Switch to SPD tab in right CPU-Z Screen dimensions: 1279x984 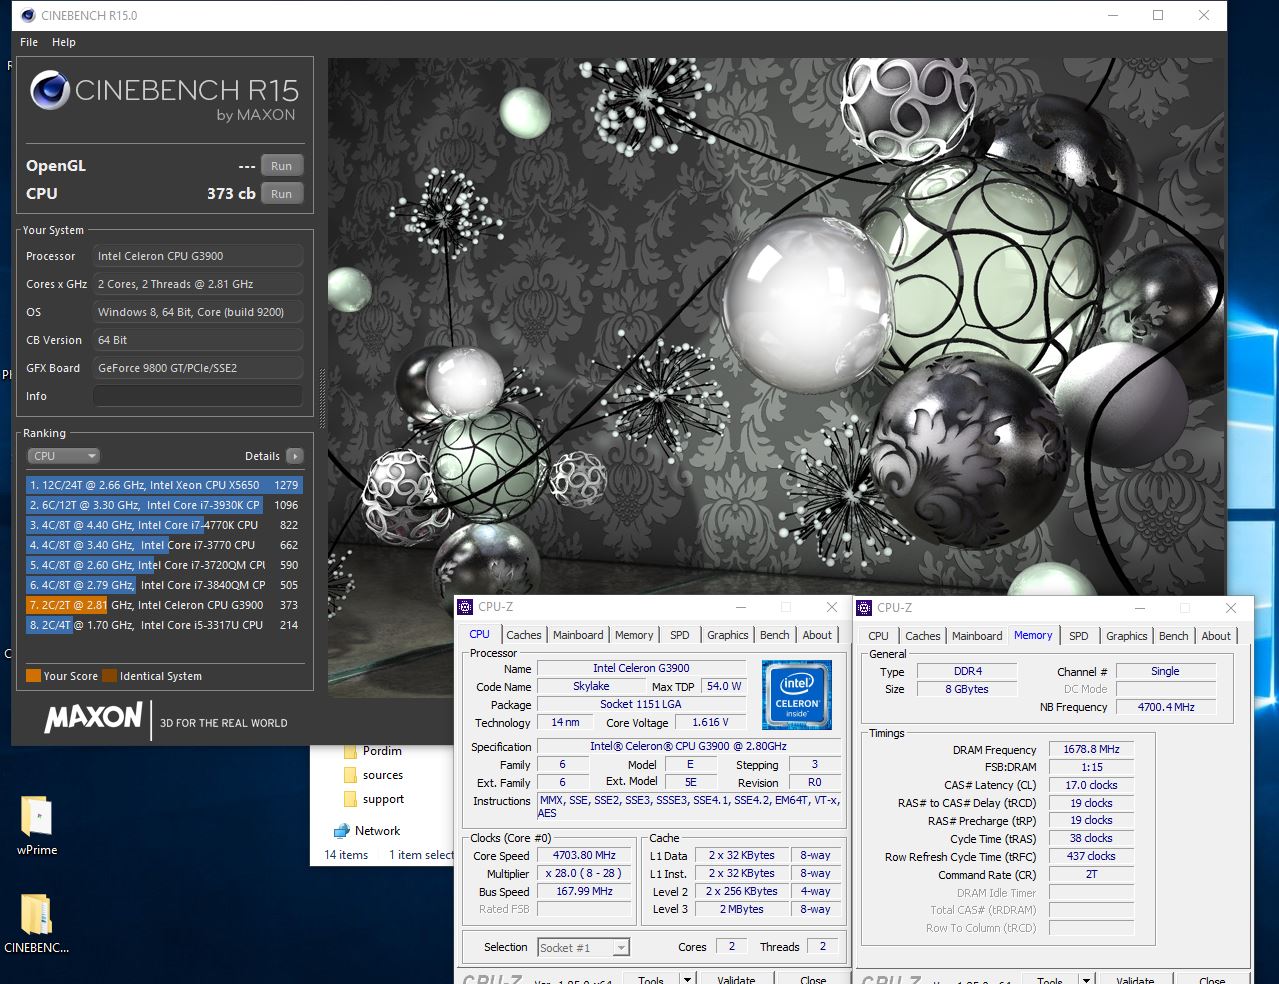coord(1079,636)
